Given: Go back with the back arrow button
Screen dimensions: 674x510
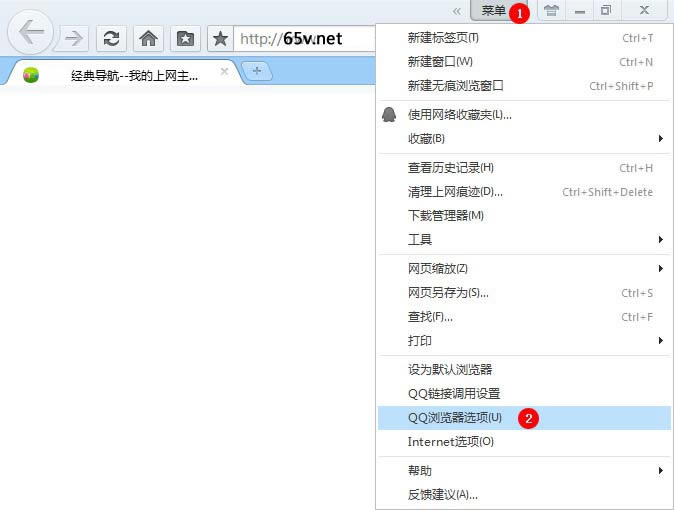Looking at the screenshot, I should pyautogui.click(x=31, y=32).
